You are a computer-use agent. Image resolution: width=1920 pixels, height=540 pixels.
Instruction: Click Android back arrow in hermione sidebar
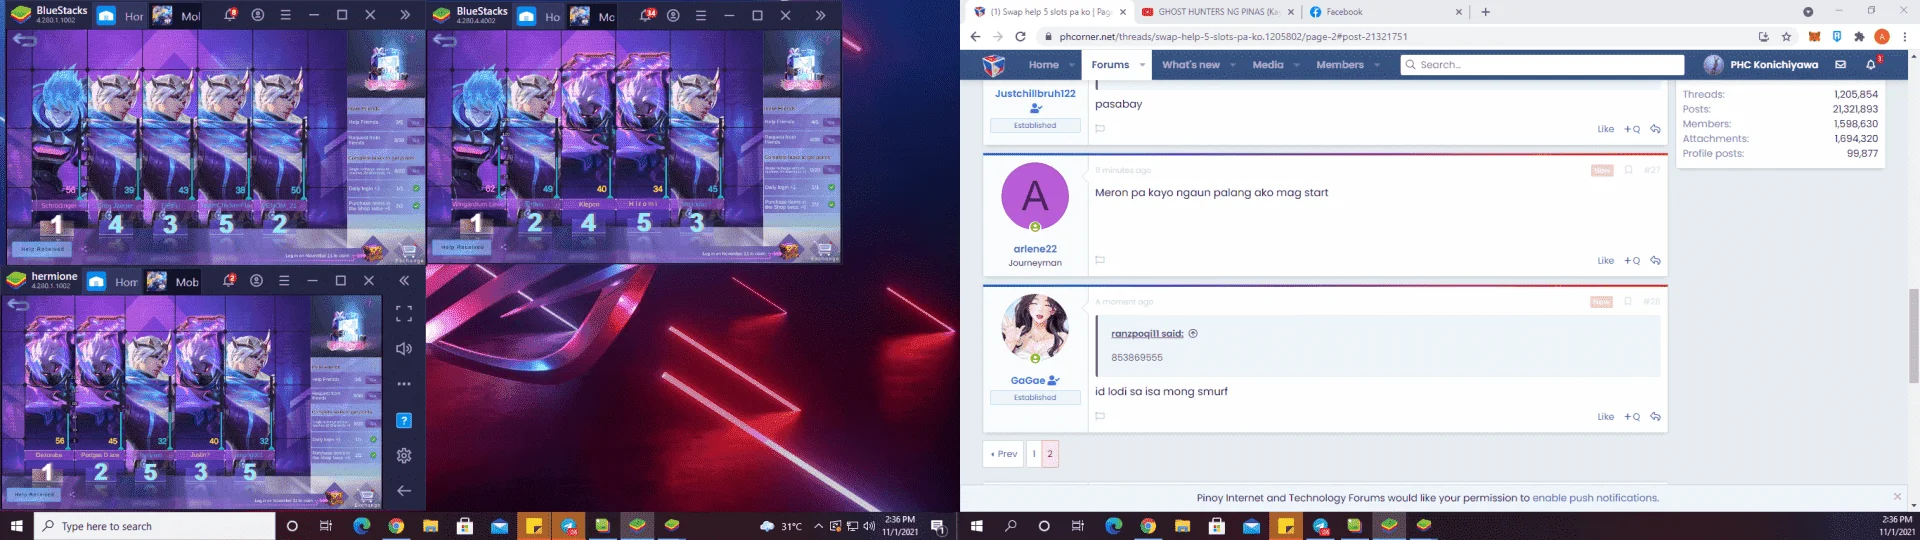tap(404, 490)
